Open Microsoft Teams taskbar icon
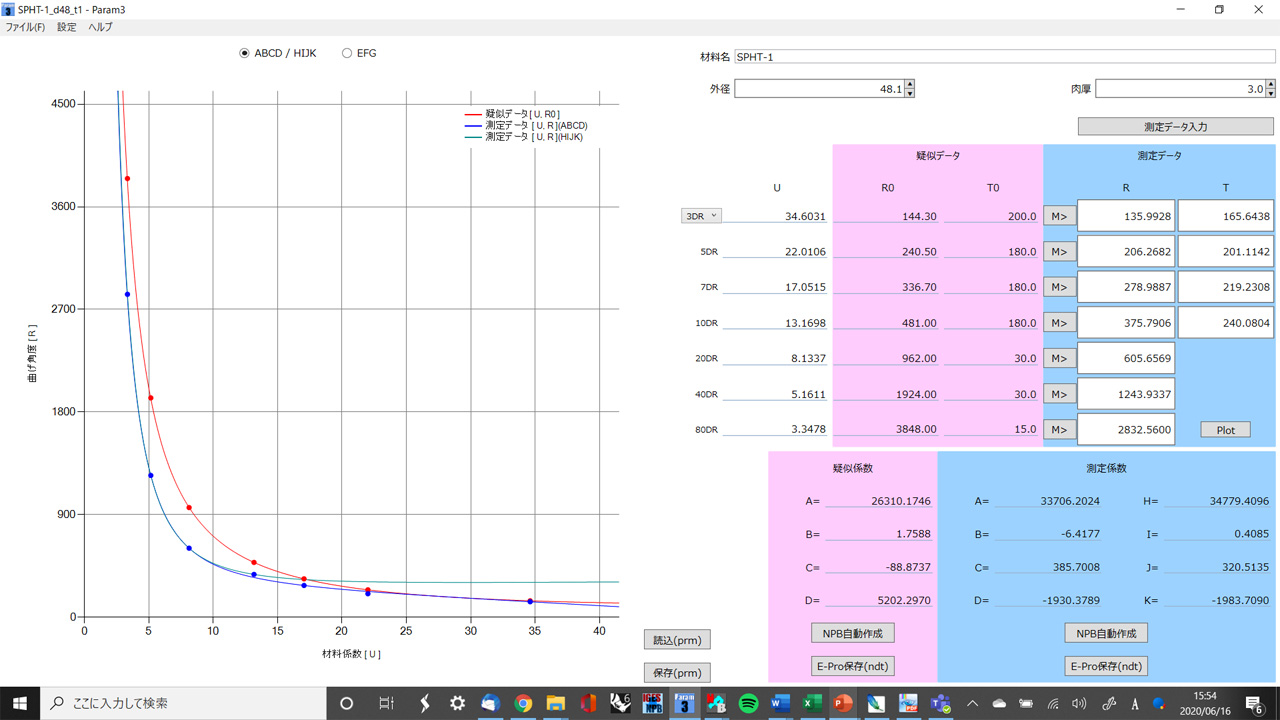Screen dimensions: 1280x720 coord(940,703)
